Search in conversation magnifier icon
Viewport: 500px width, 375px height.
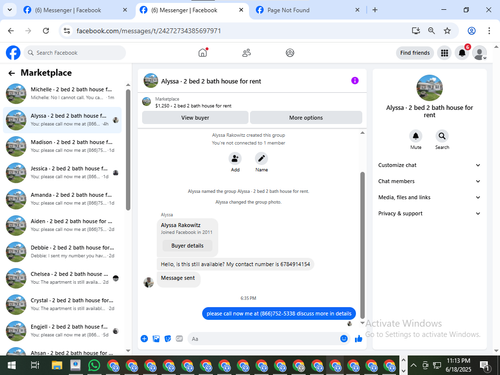click(x=442, y=136)
